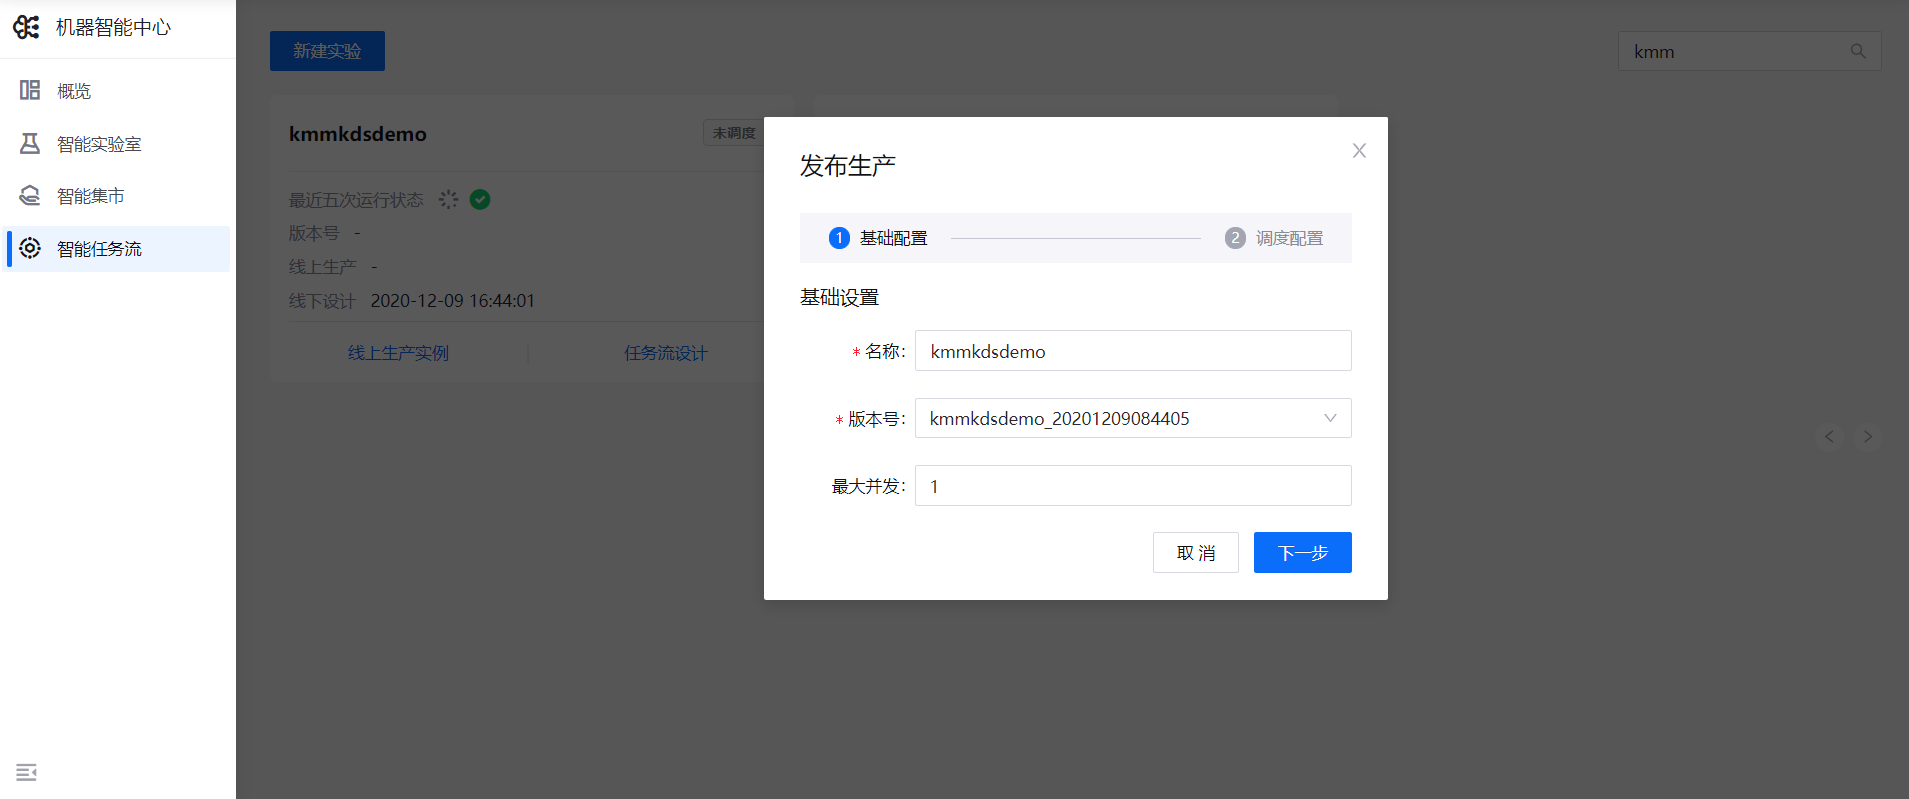Viewport: 1909px width, 799px height.
Task: Open the 线上生产实例 link
Action: tap(398, 353)
